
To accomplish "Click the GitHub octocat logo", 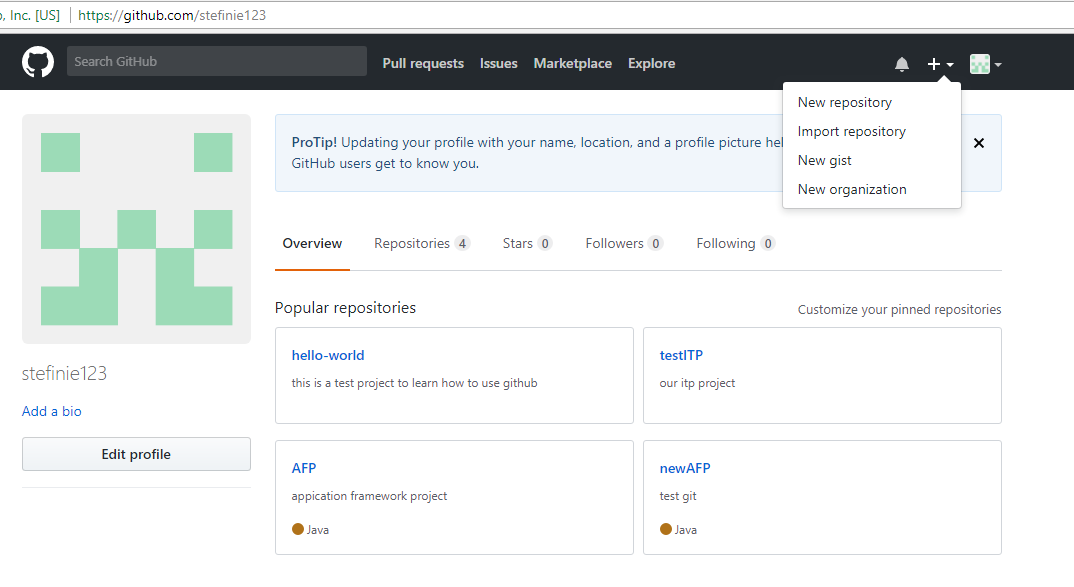I will coord(37,61).
